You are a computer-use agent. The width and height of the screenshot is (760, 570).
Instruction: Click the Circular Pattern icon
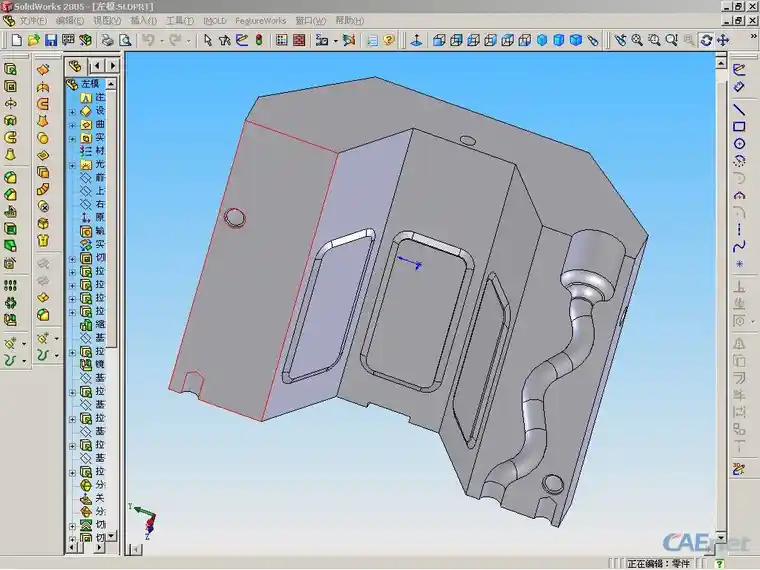[11, 303]
